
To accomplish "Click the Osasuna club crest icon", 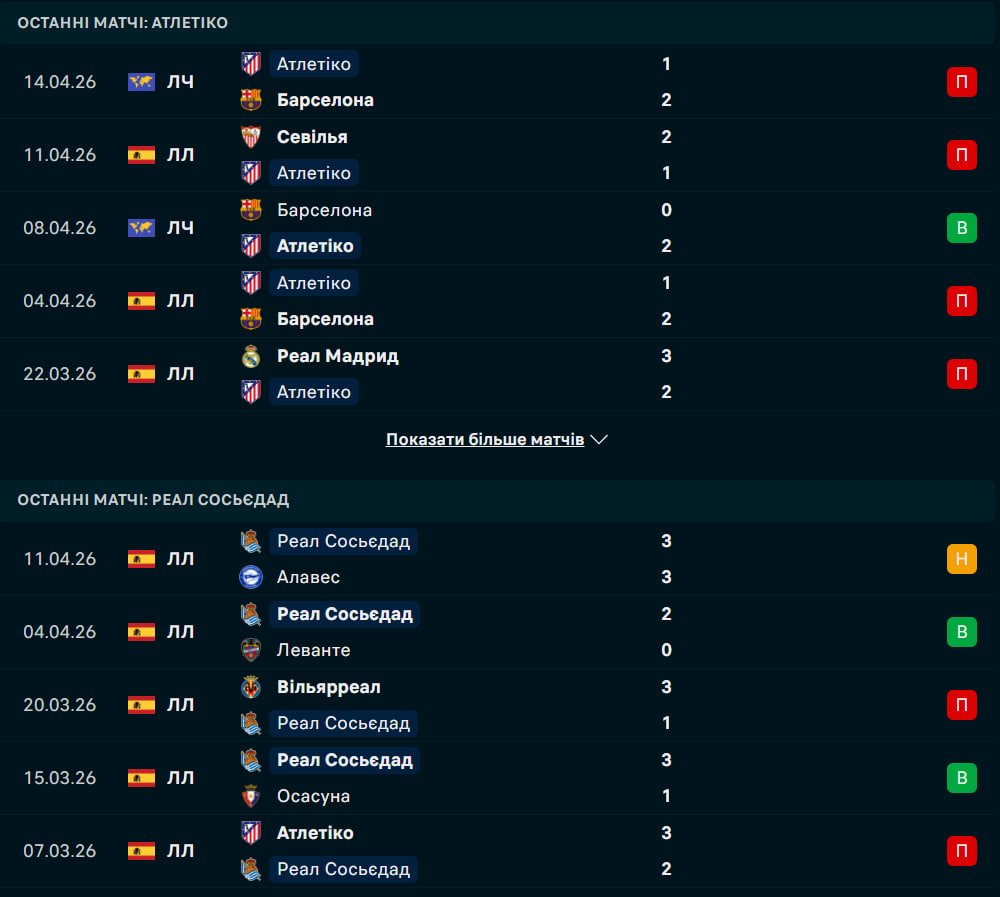I will [x=251, y=796].
